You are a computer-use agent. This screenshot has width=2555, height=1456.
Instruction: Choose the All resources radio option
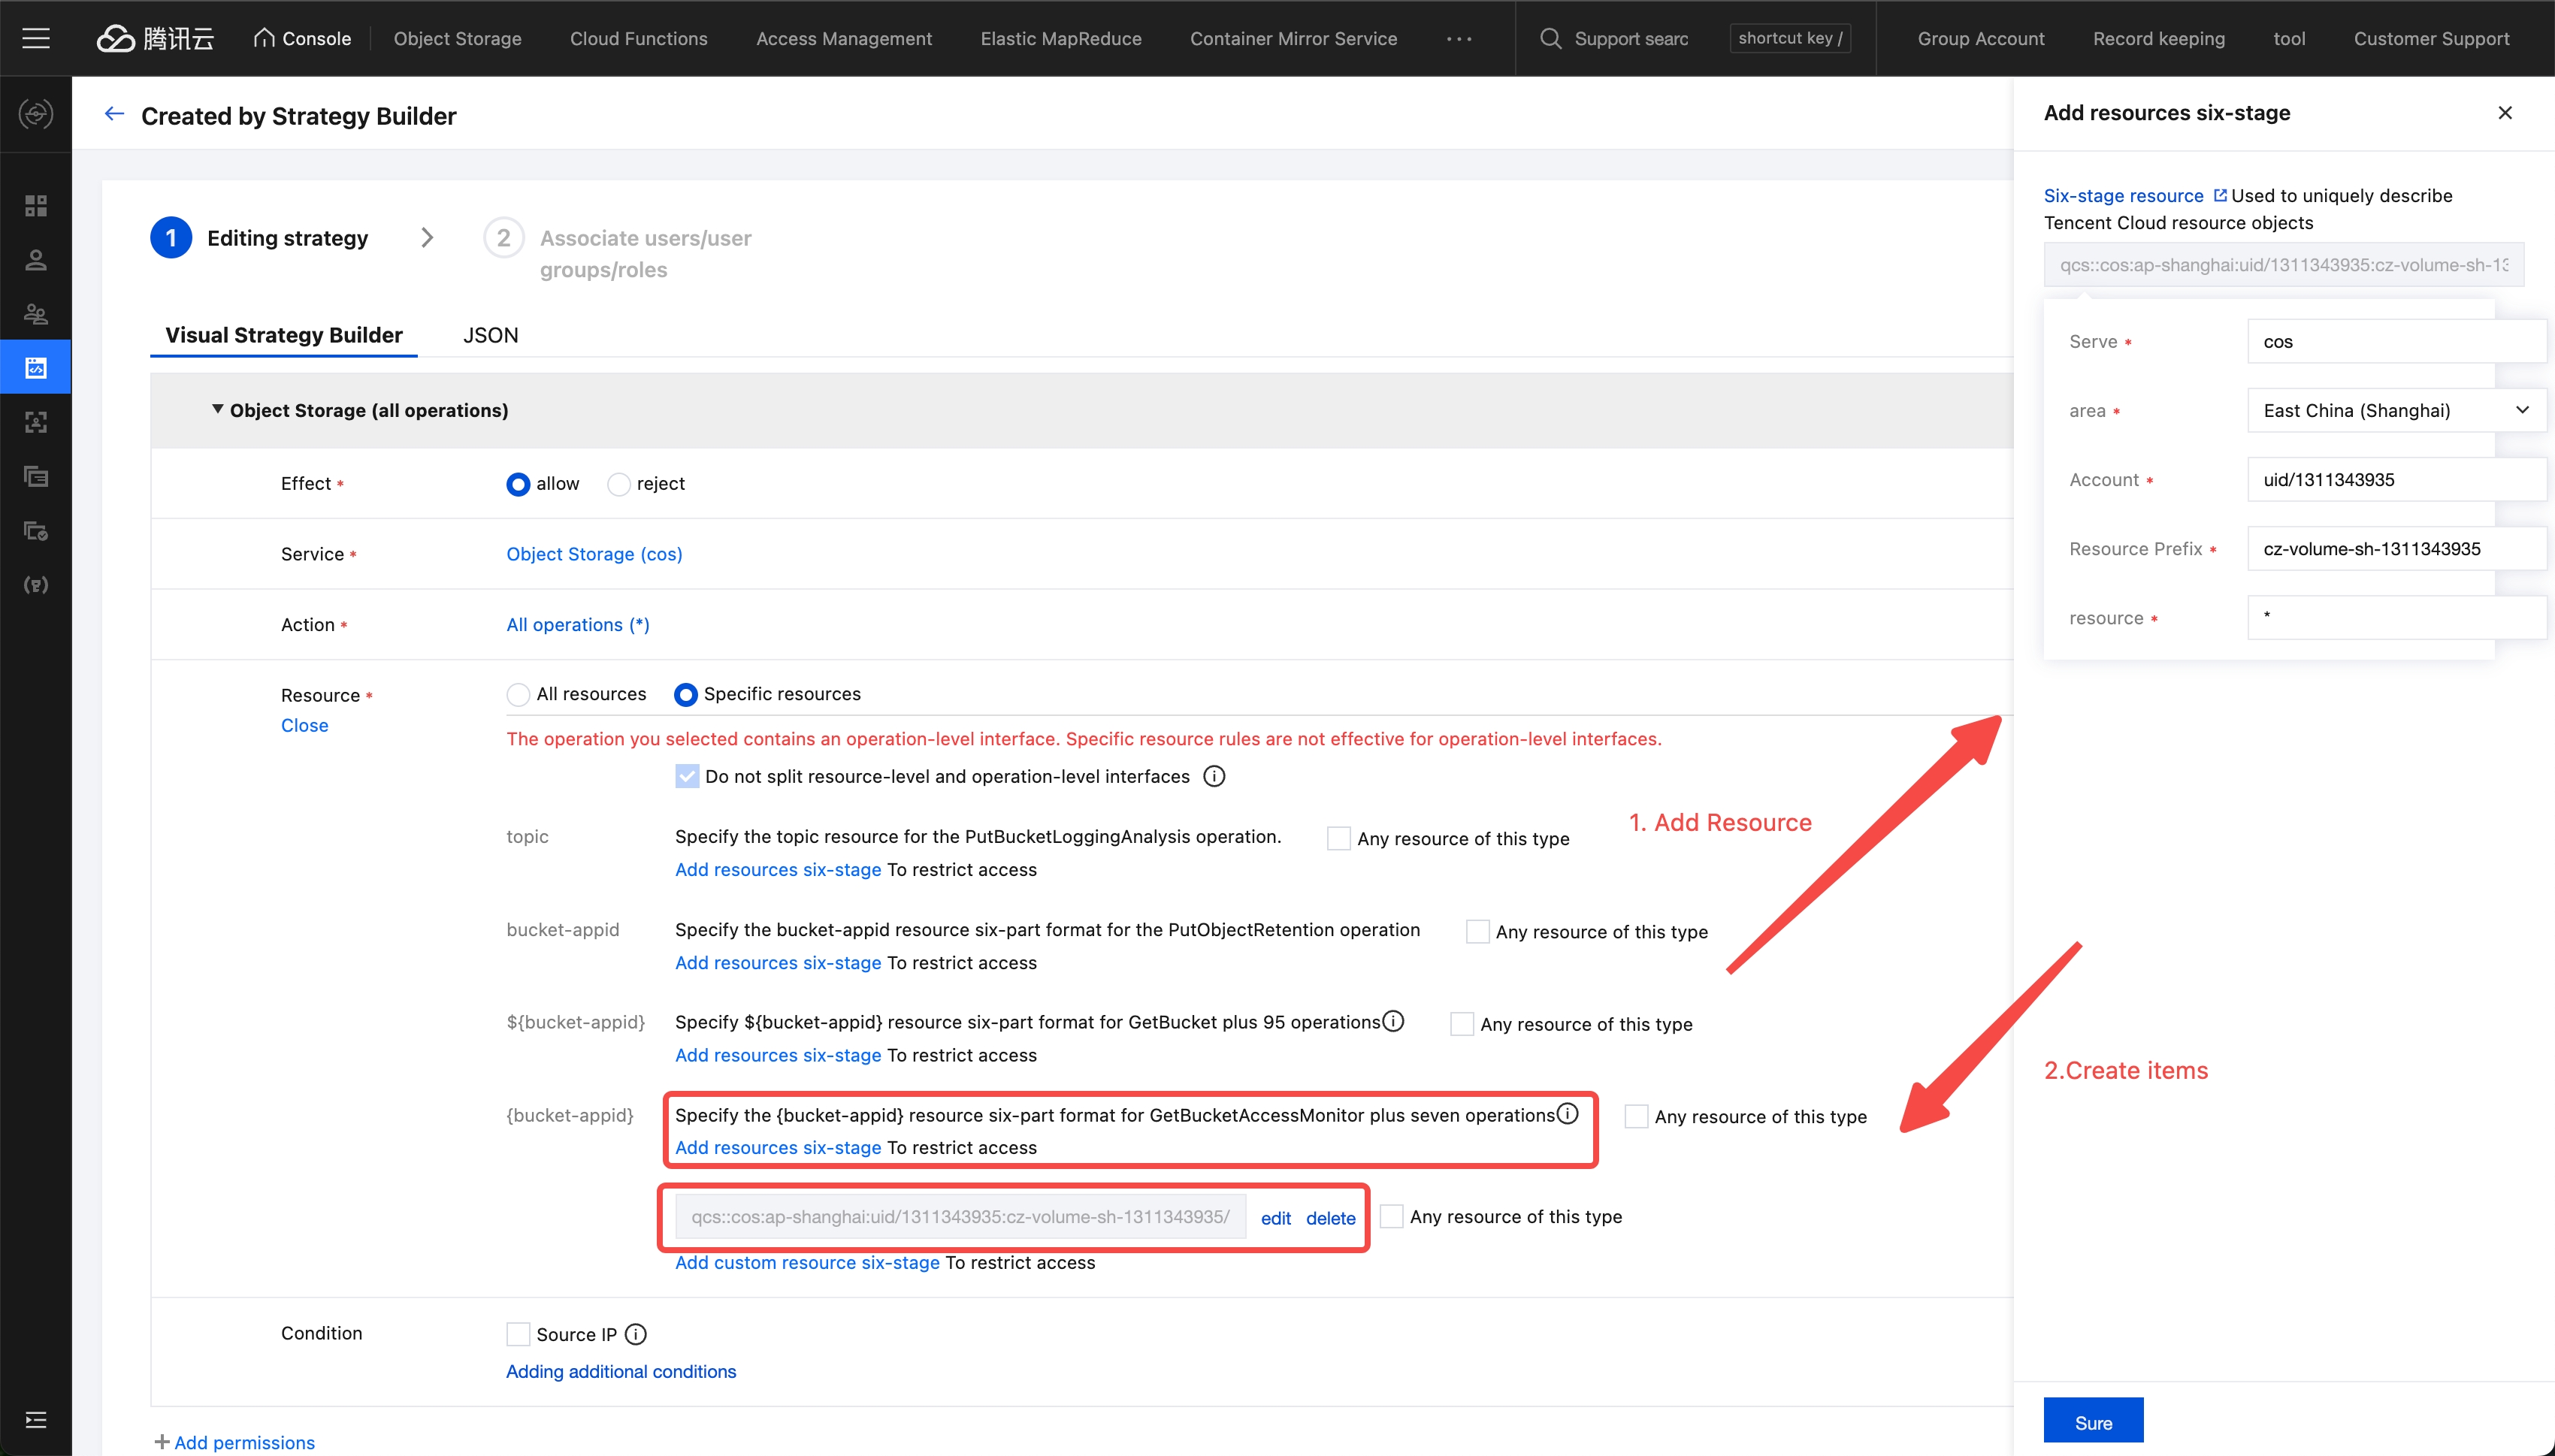click(518, 694)
